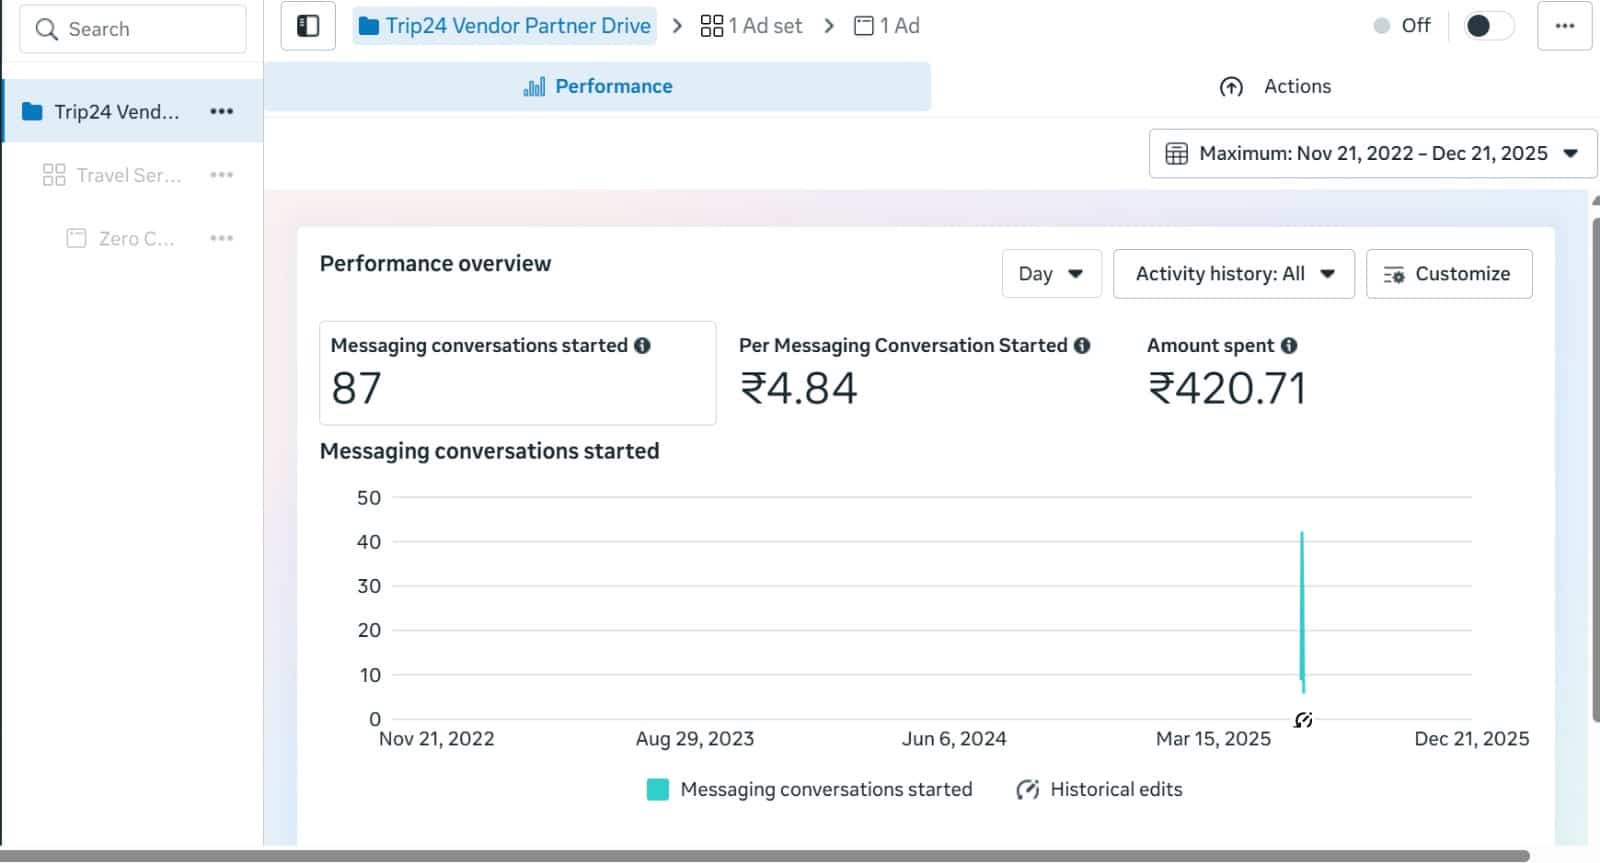1600x863 pixels.
Task: Open options for Travel Ser... ad set
Action: (x=221, y=175)
